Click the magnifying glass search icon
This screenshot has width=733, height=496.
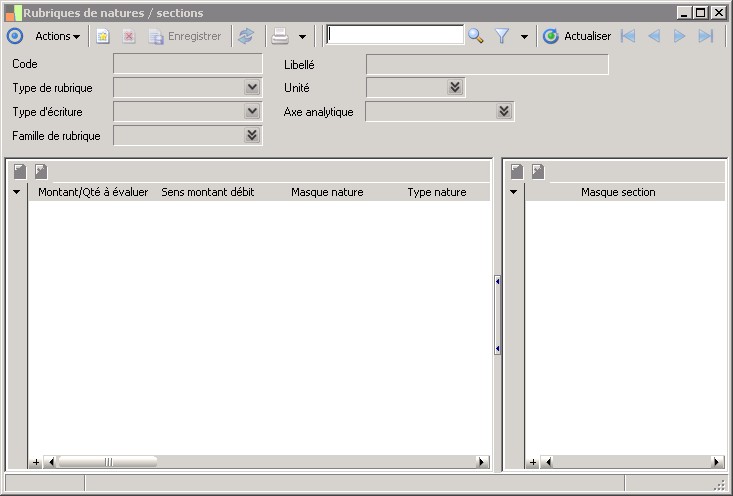tap(475, 36)
